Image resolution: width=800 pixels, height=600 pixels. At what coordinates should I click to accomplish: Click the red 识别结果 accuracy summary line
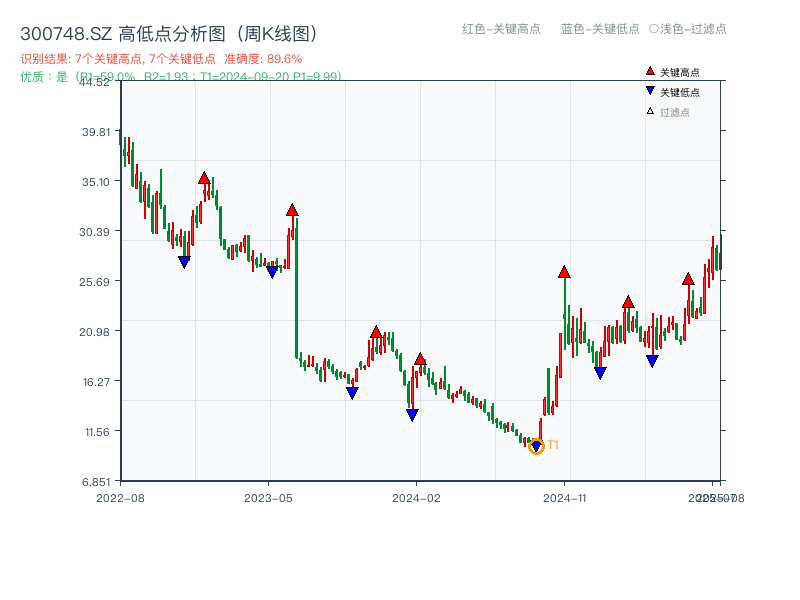(161, 59)
